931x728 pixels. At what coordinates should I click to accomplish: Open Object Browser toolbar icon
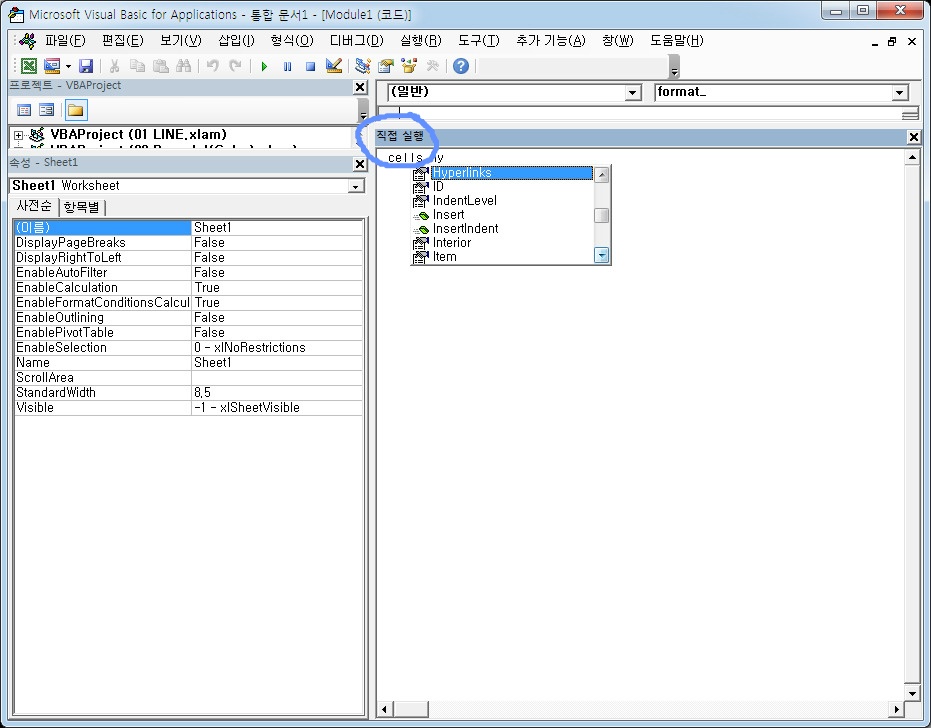pyautogui.click(x=409, y=66)
